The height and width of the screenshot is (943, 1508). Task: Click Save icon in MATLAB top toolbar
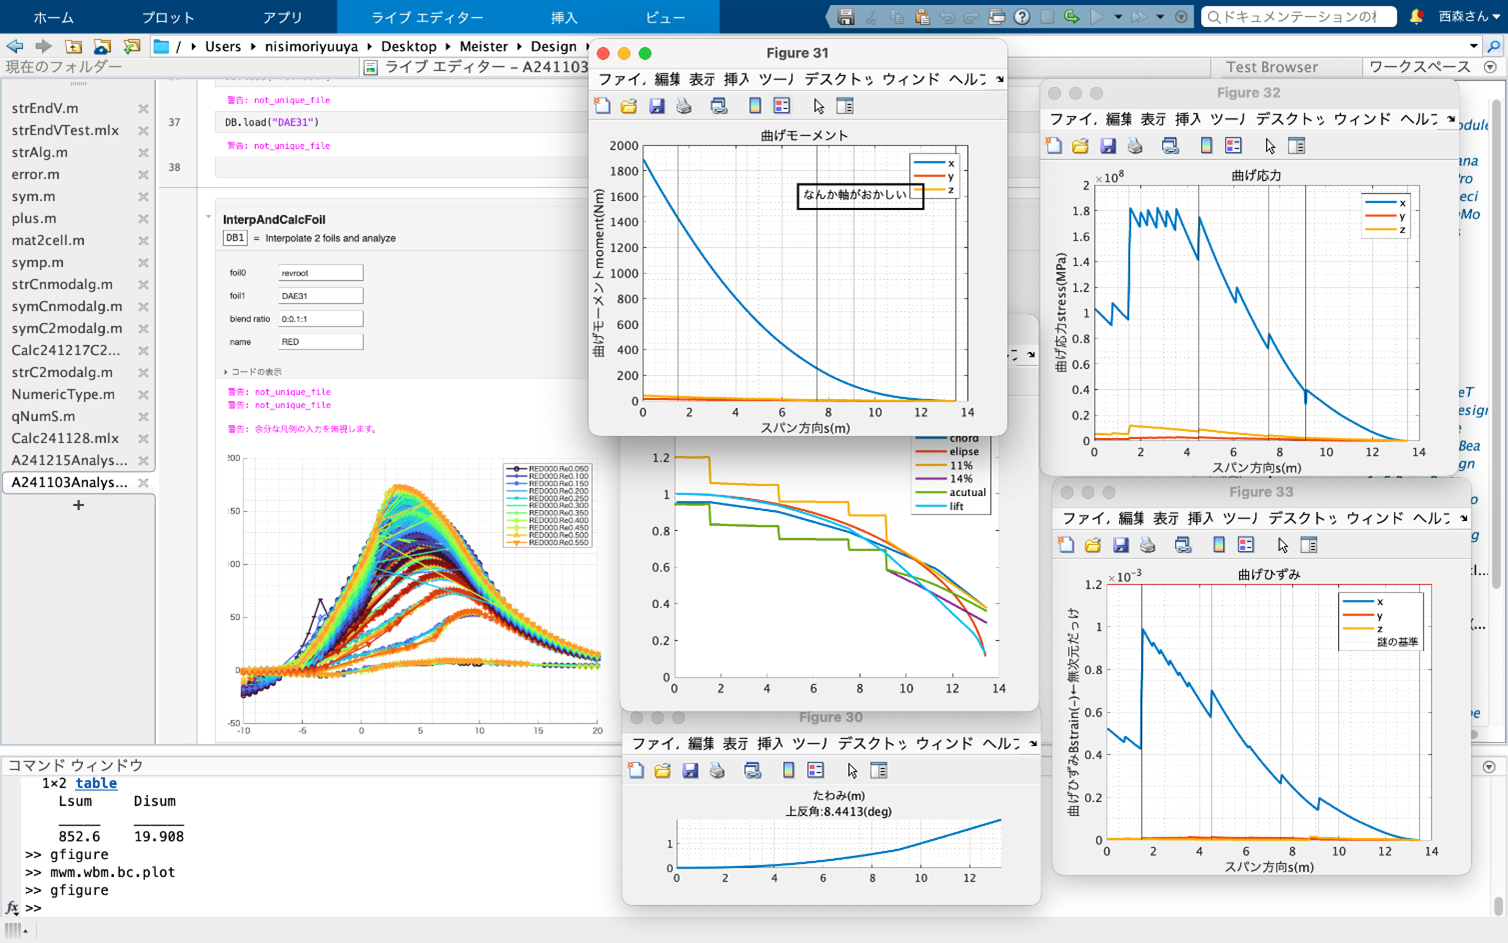(846, 17)
